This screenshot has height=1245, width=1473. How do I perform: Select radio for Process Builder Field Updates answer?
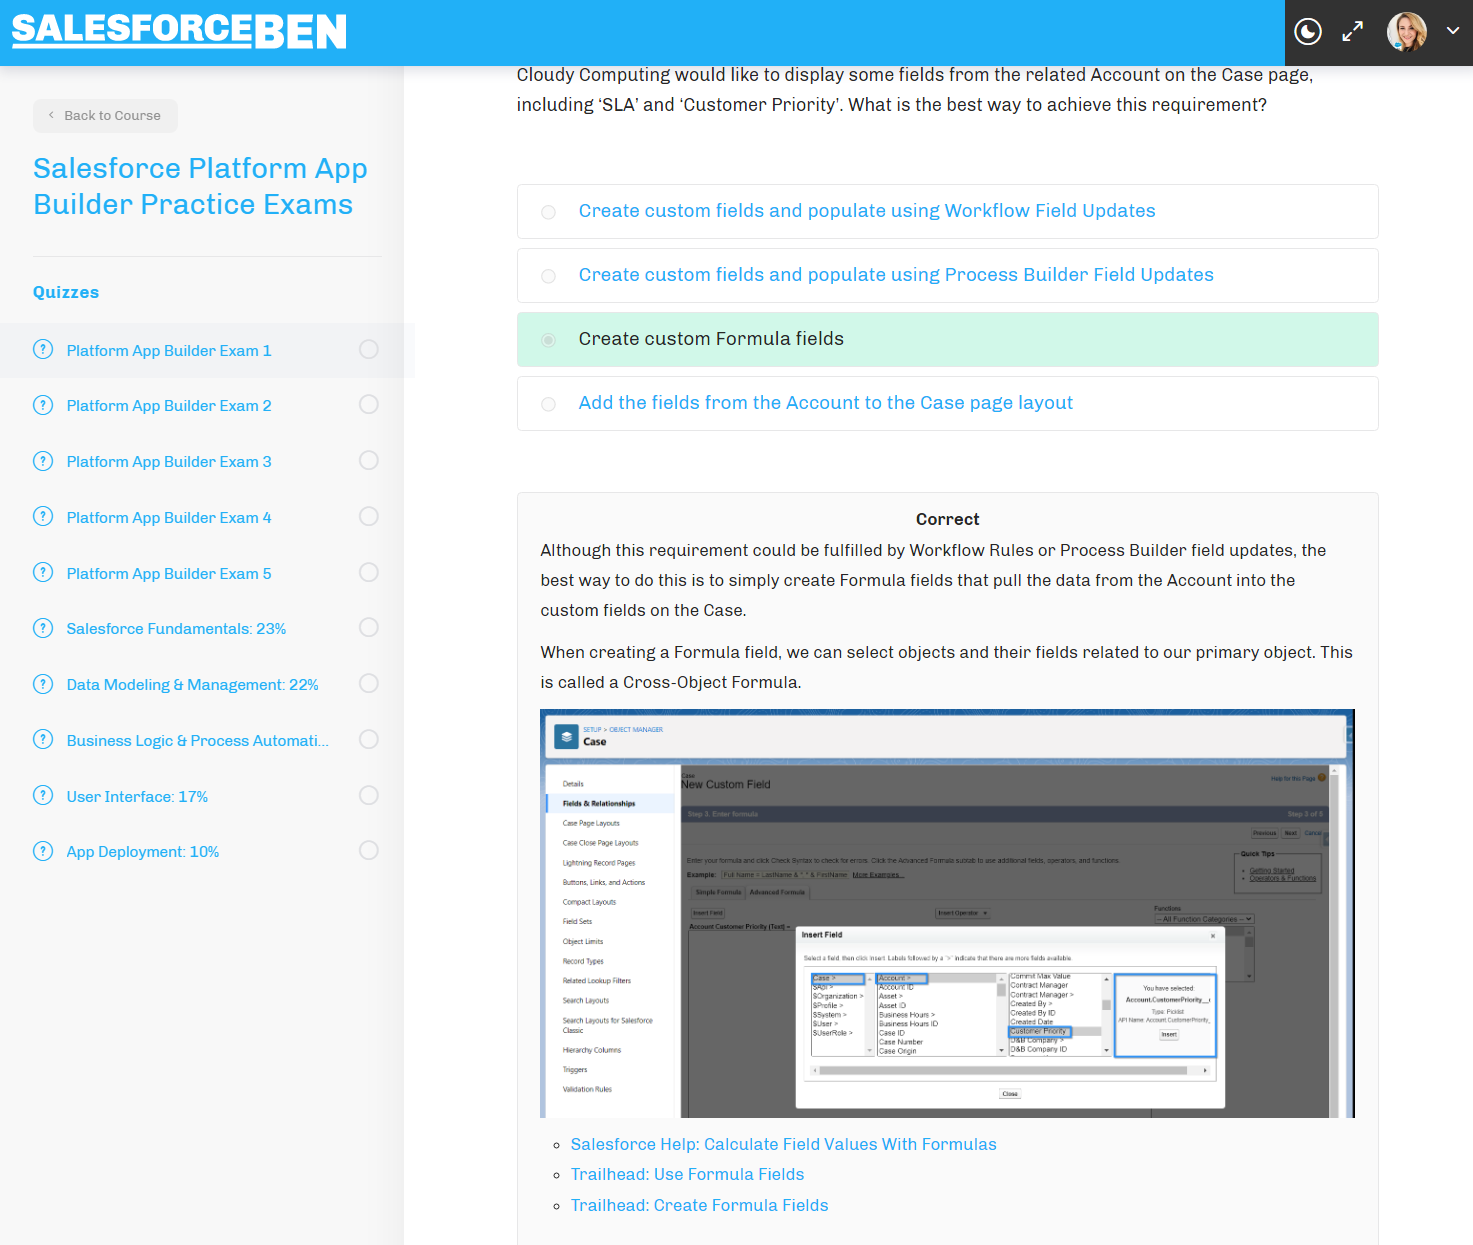(x=548, y=276)
